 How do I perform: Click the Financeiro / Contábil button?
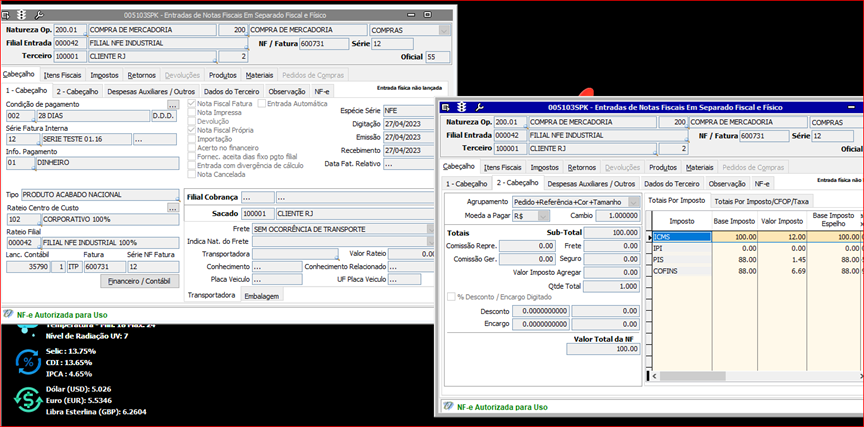pyautogui.click(x=140, y=281)
